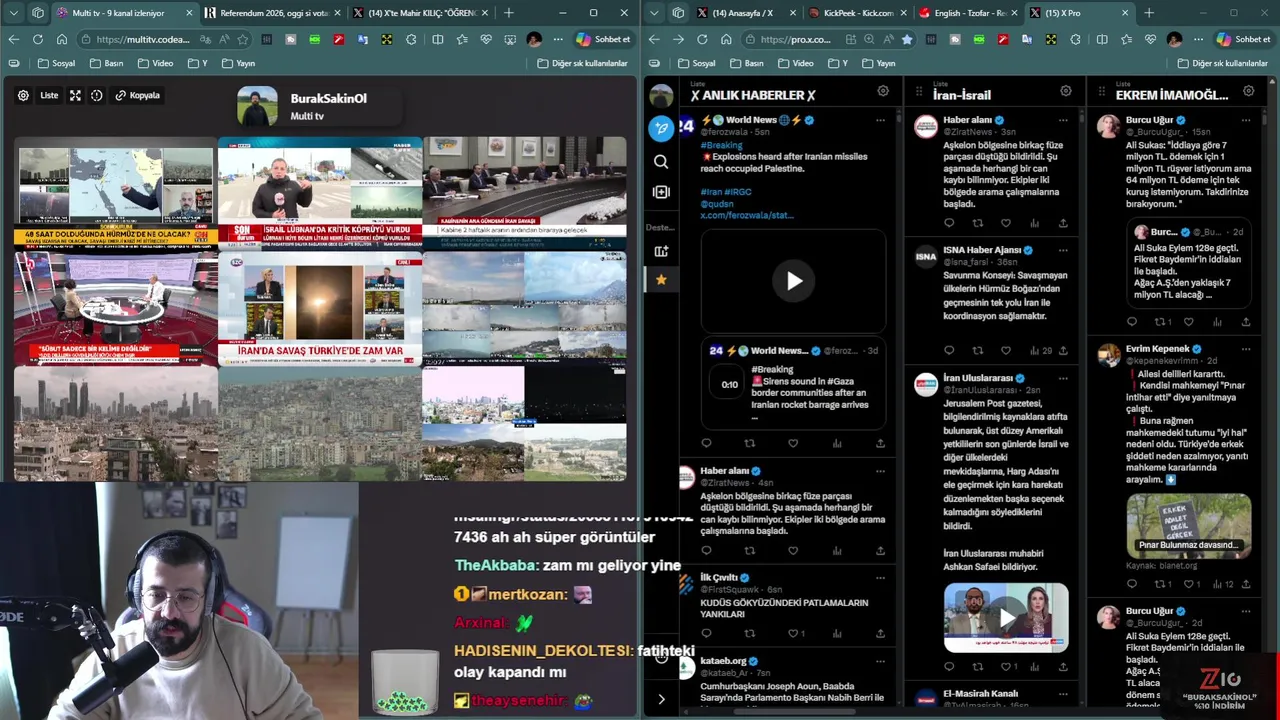Open tab search chevron in left browser window
Viewport: 1280px width, 720px height.
[13, 13]
